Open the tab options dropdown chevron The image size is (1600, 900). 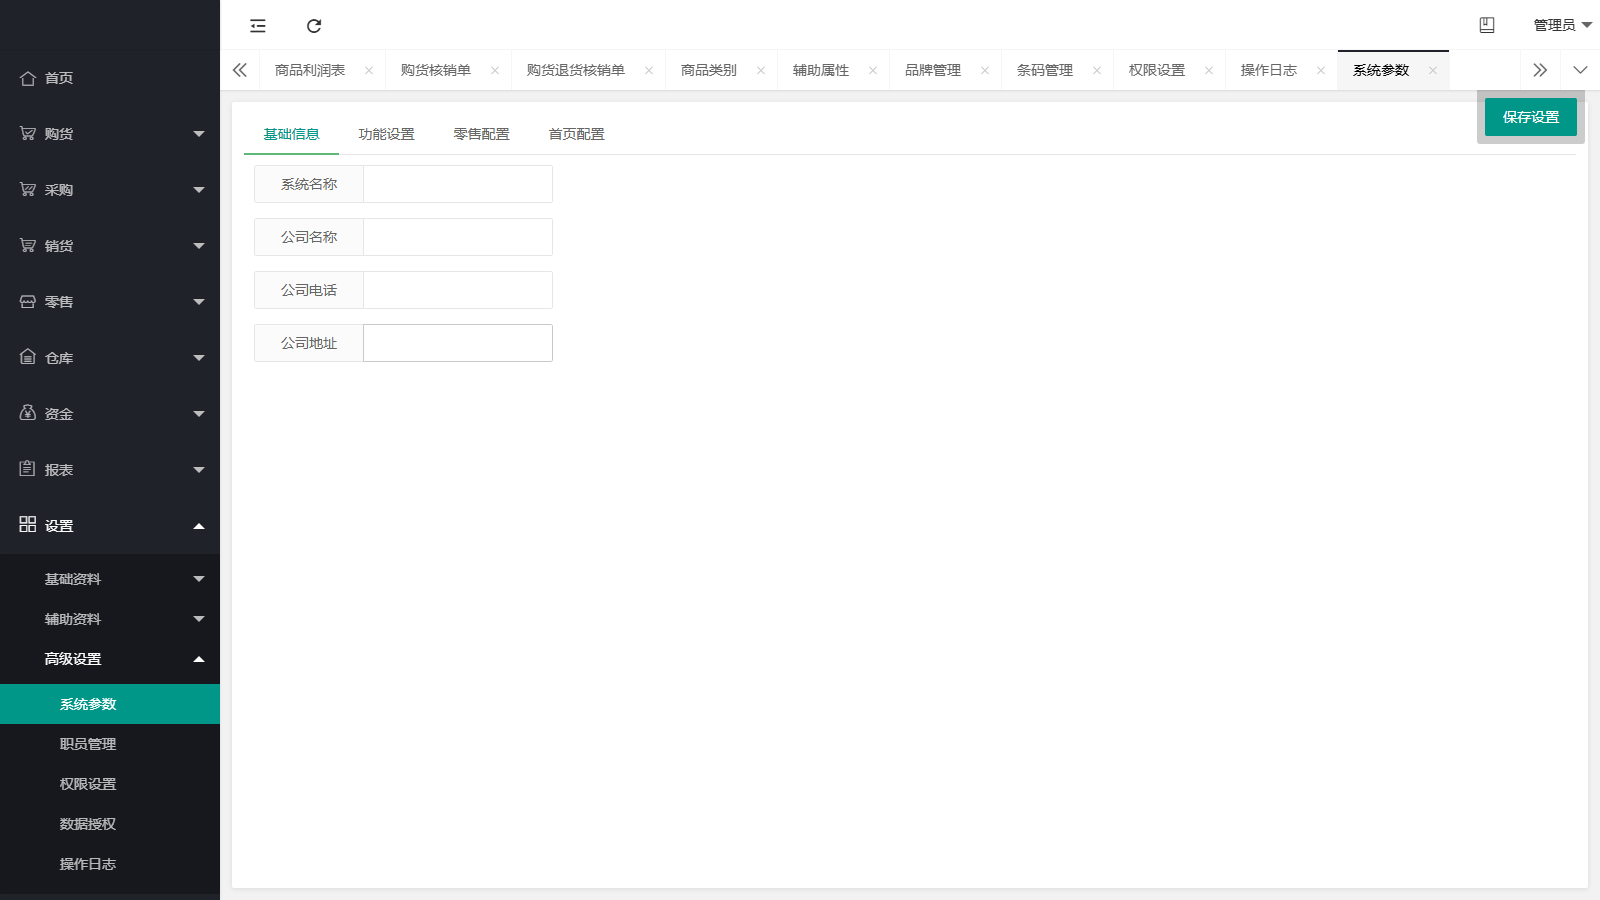(x=1580, y=70)
